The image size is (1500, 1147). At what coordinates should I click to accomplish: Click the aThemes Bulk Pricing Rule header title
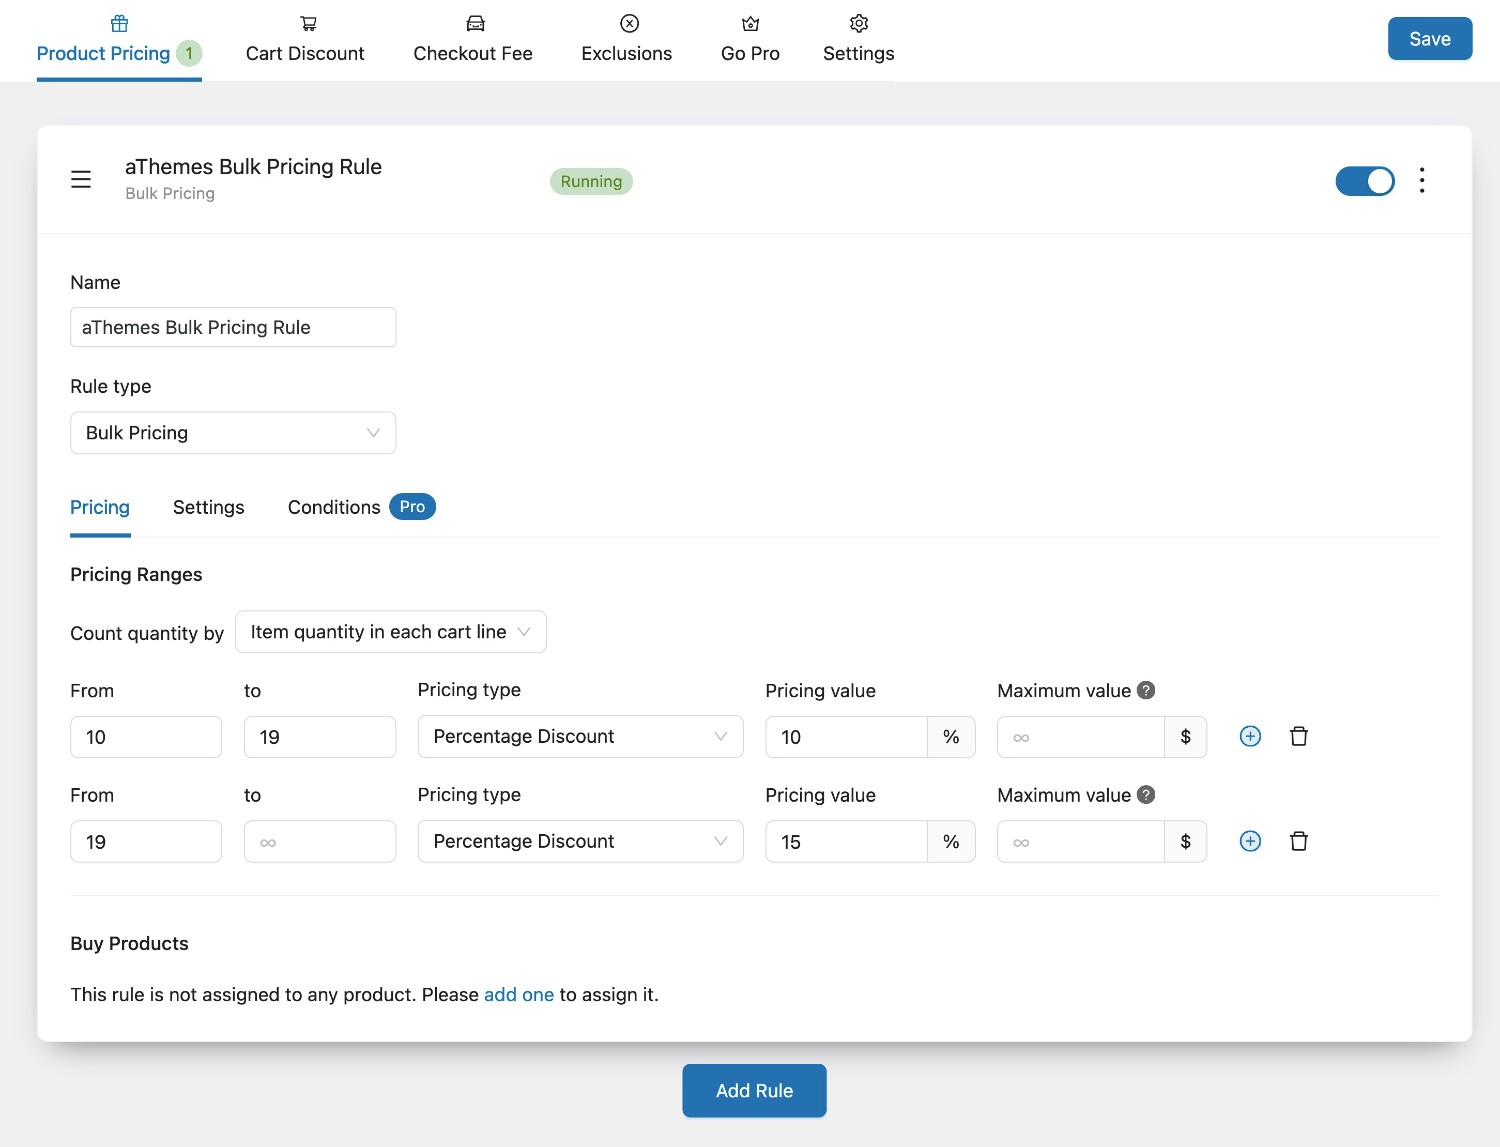click(253, 166)
